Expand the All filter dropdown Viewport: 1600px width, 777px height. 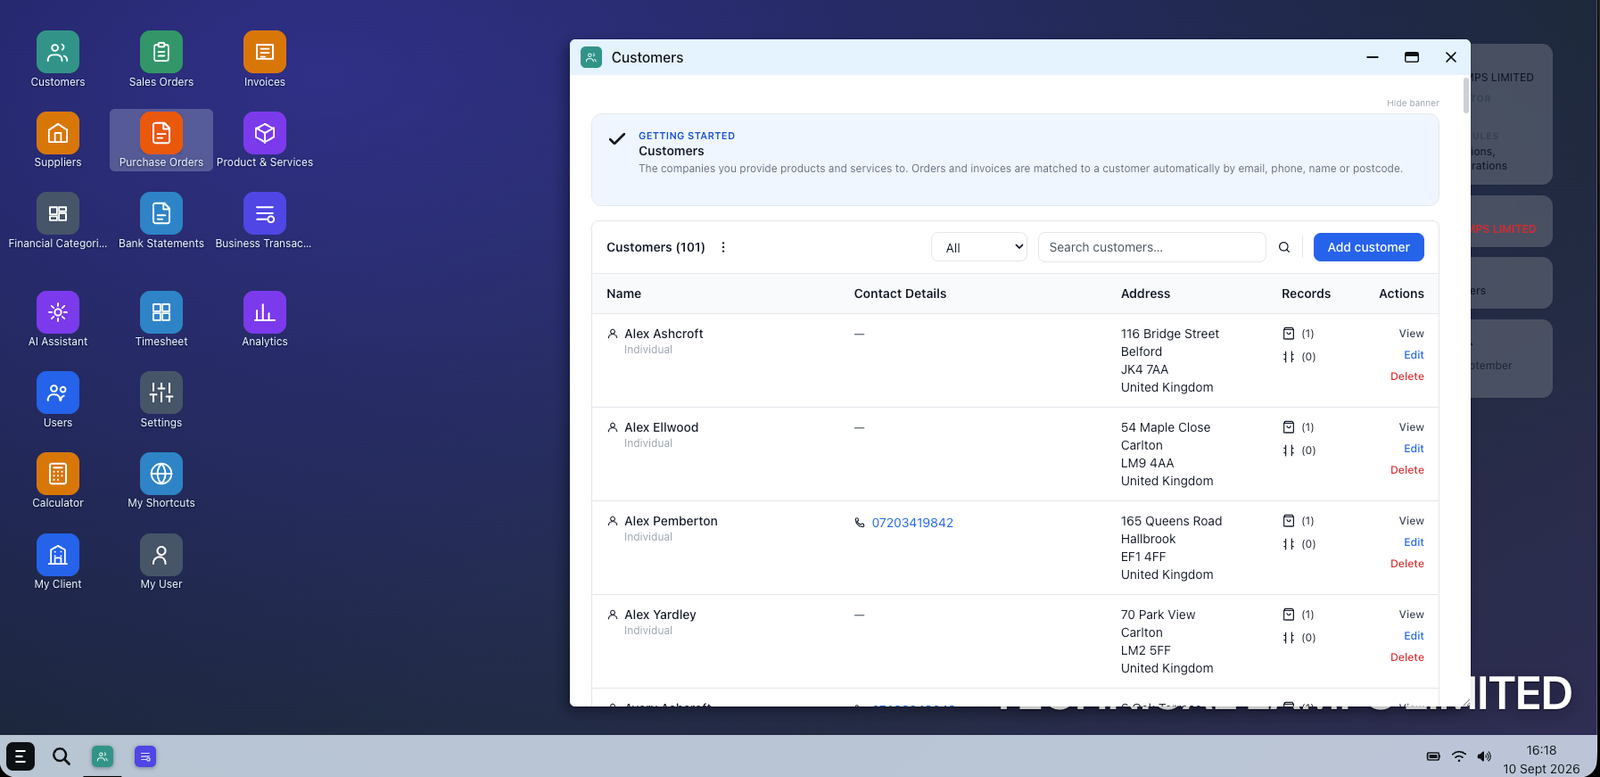click(x=979, y=247)
